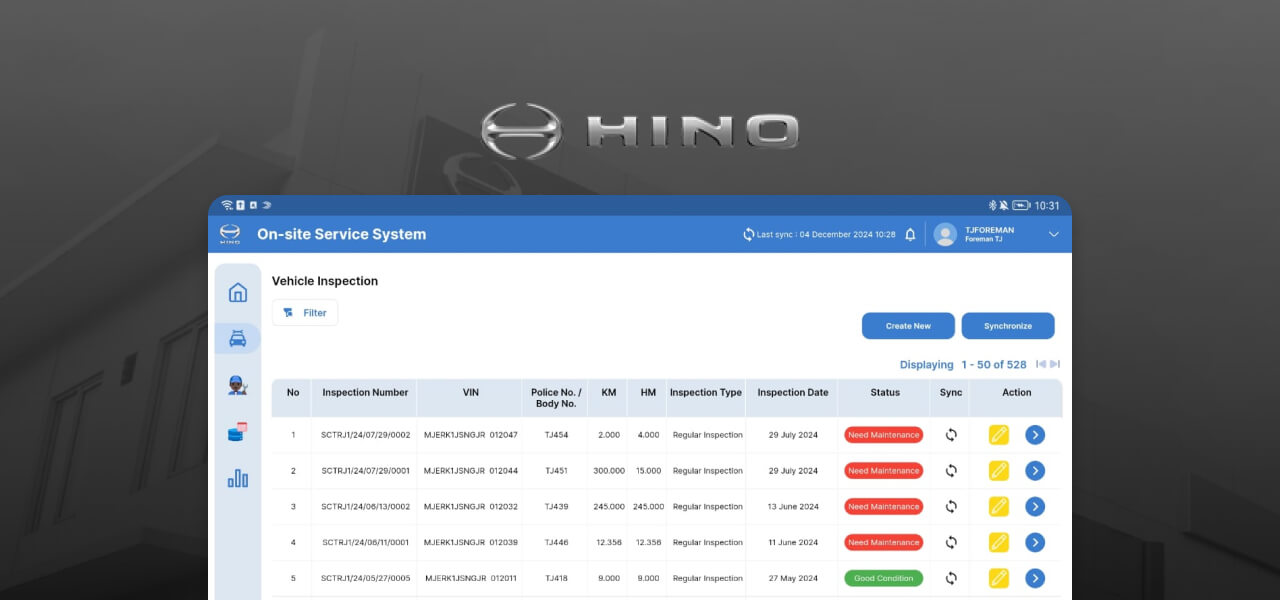Click the yellow edit pencil for row 1
The width and height of the screenshot is (1280, 600).
point(998,435)
